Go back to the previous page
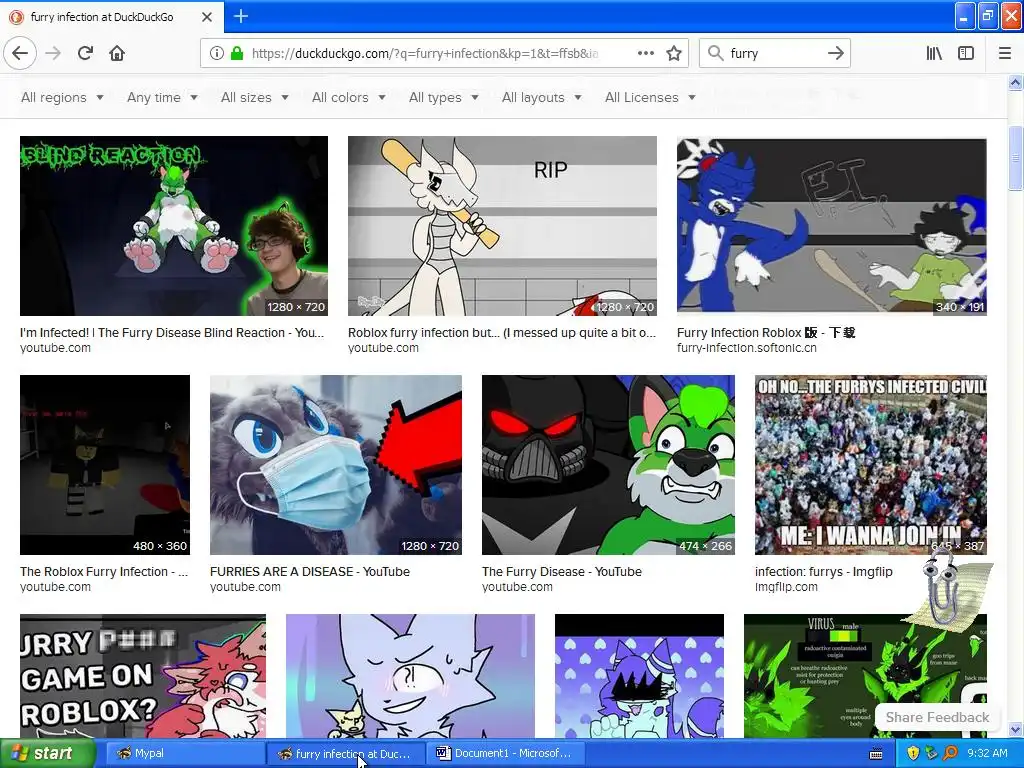The image size is (1024, 768). 20,53
